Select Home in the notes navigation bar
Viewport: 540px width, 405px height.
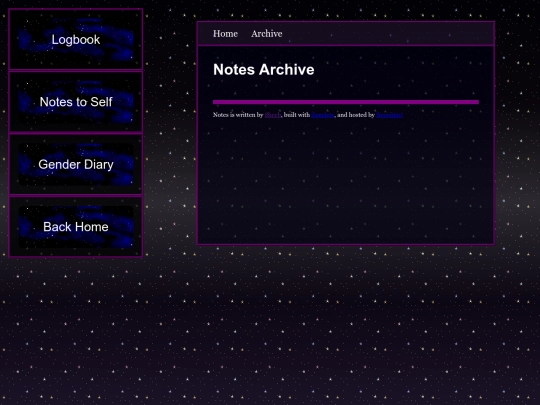coord(225,34)
